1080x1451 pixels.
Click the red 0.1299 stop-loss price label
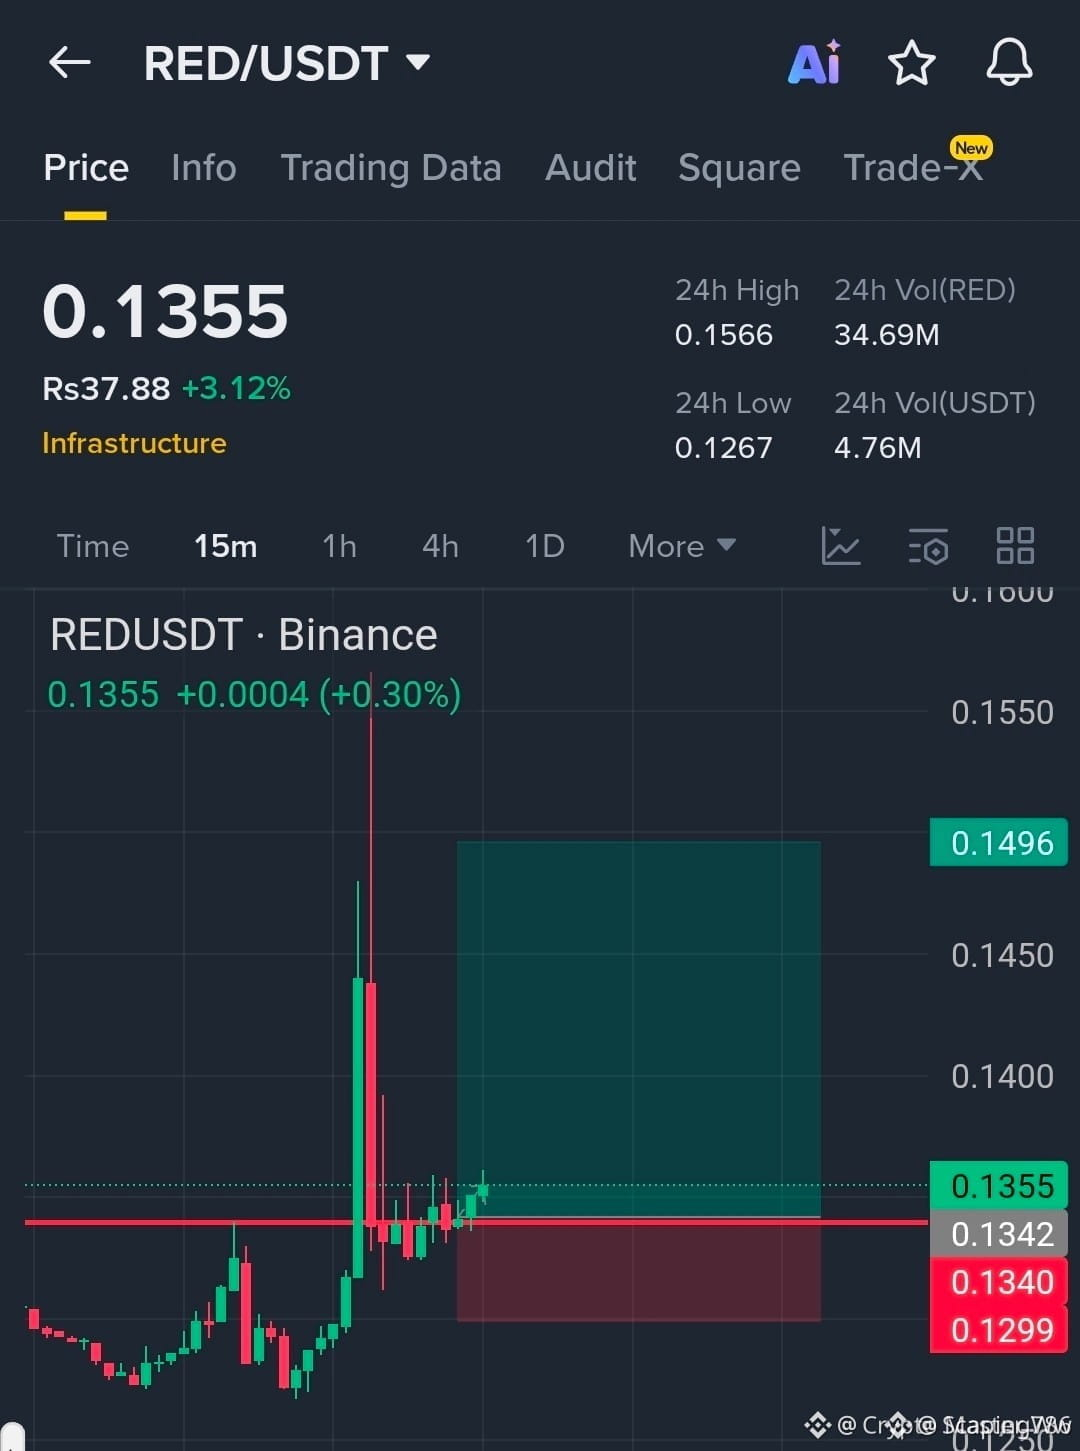tap(999, 1330)
